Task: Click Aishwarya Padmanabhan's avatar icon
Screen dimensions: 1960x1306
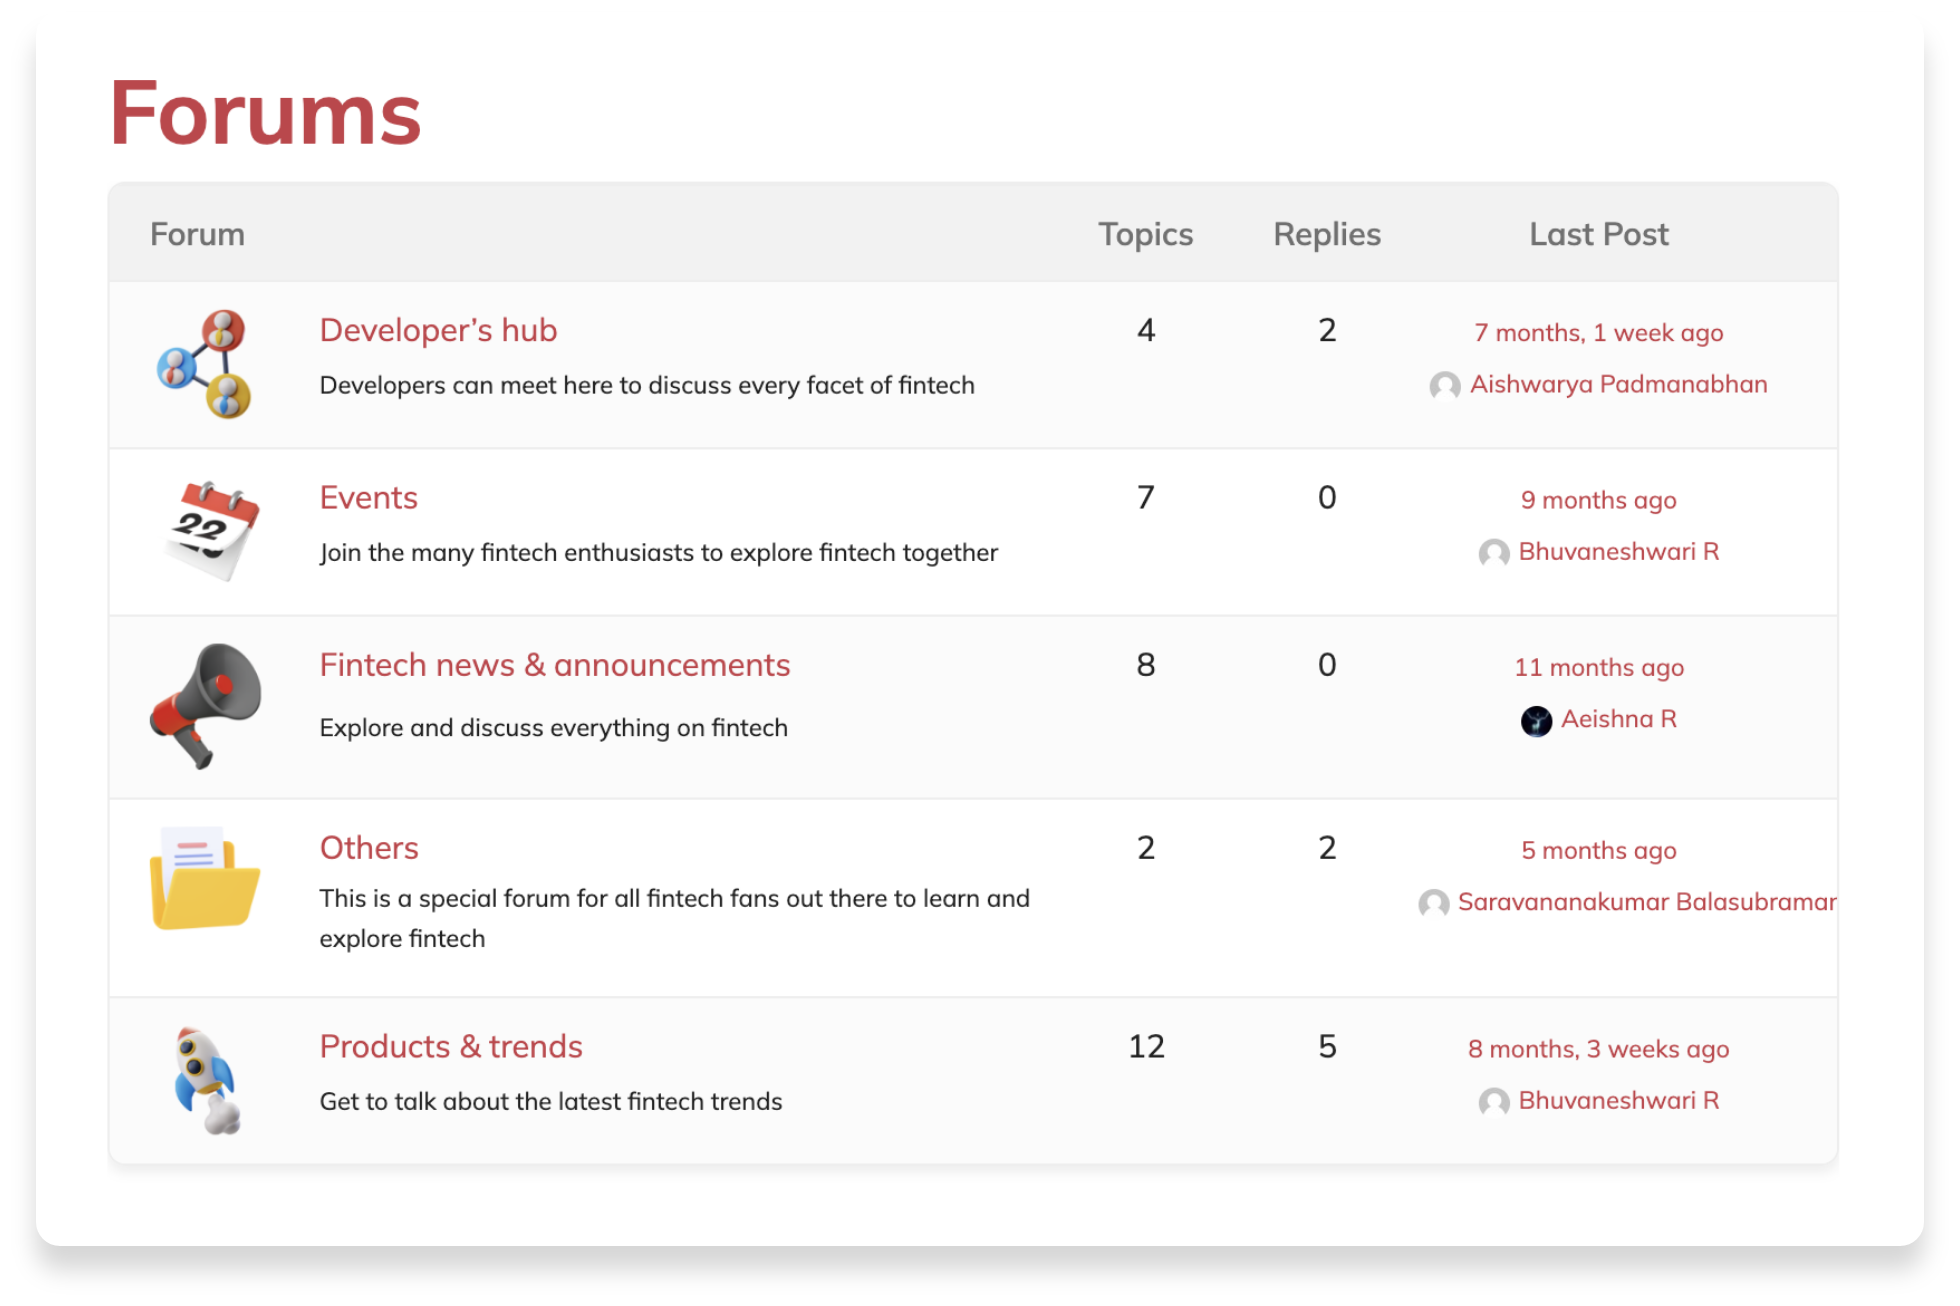Action: pos(1444,385)
